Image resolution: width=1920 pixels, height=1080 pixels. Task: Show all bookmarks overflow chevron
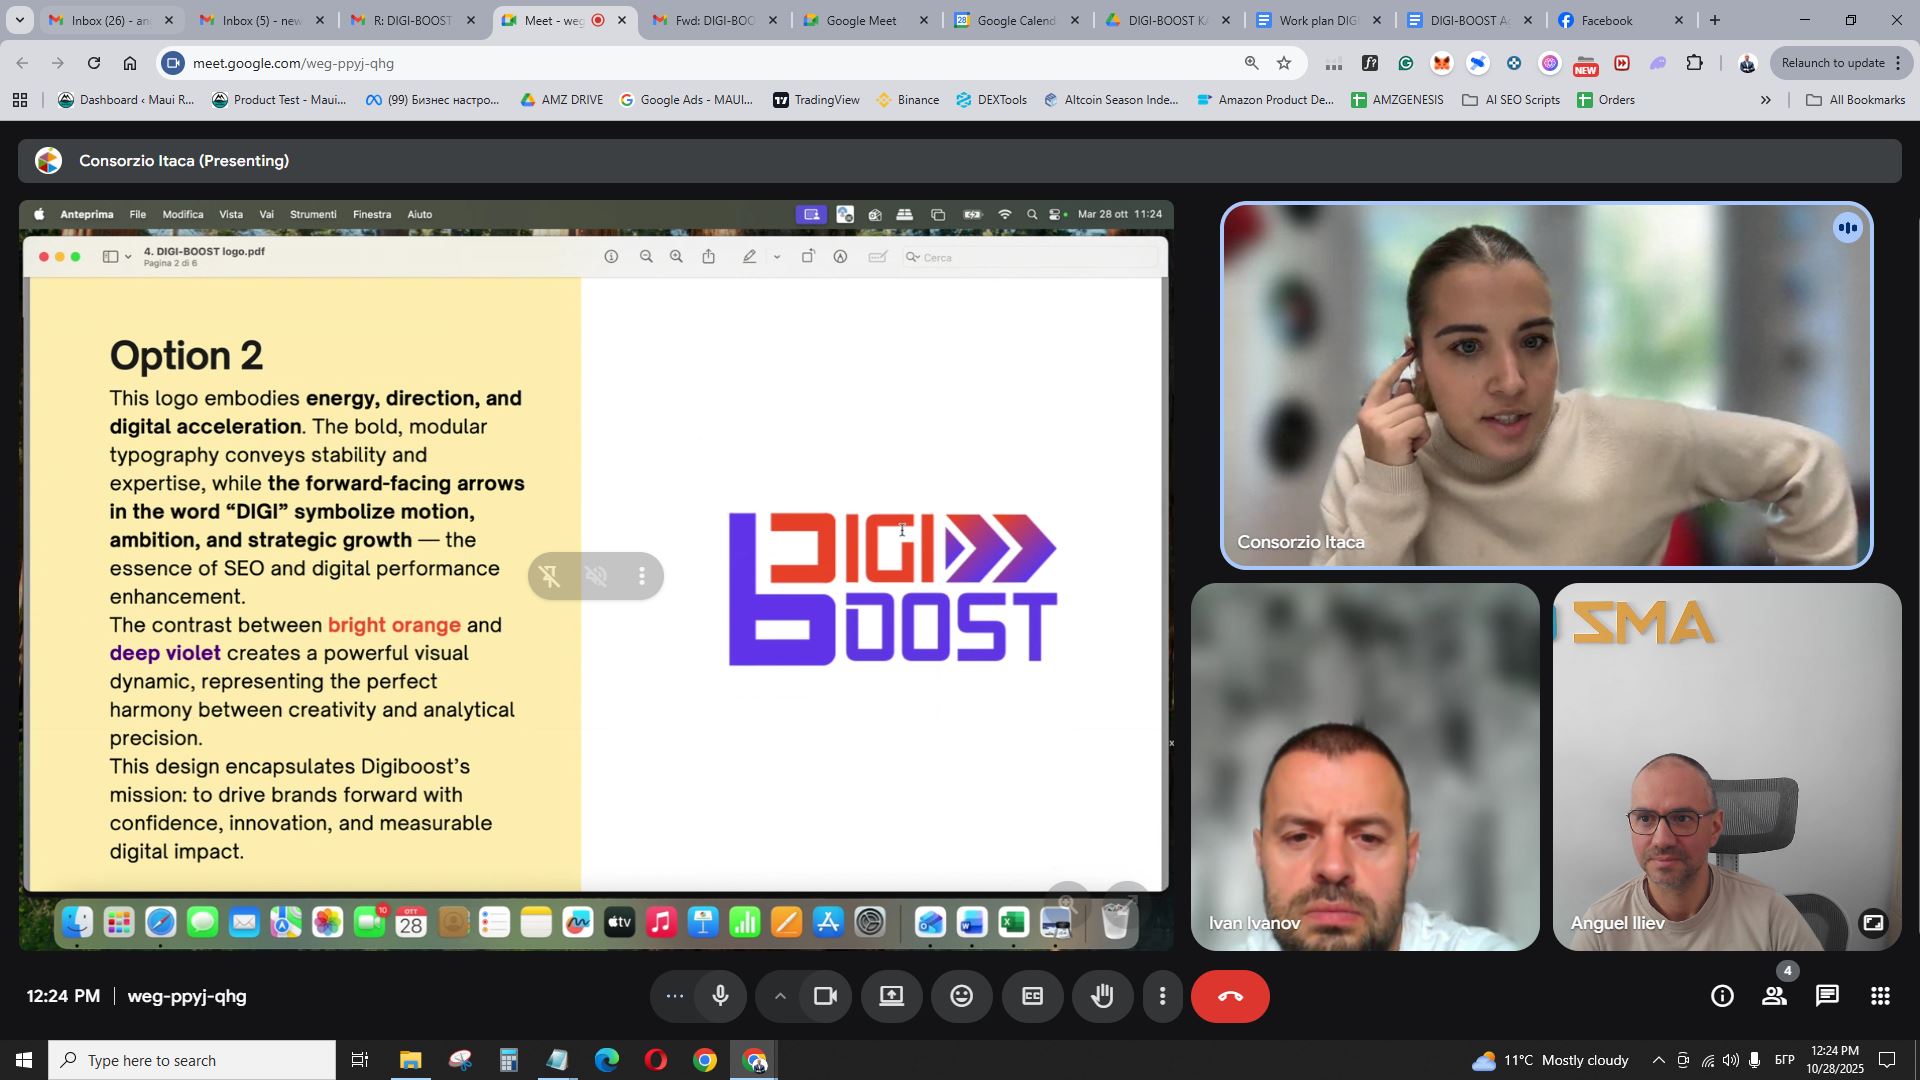coord(1766,100)
